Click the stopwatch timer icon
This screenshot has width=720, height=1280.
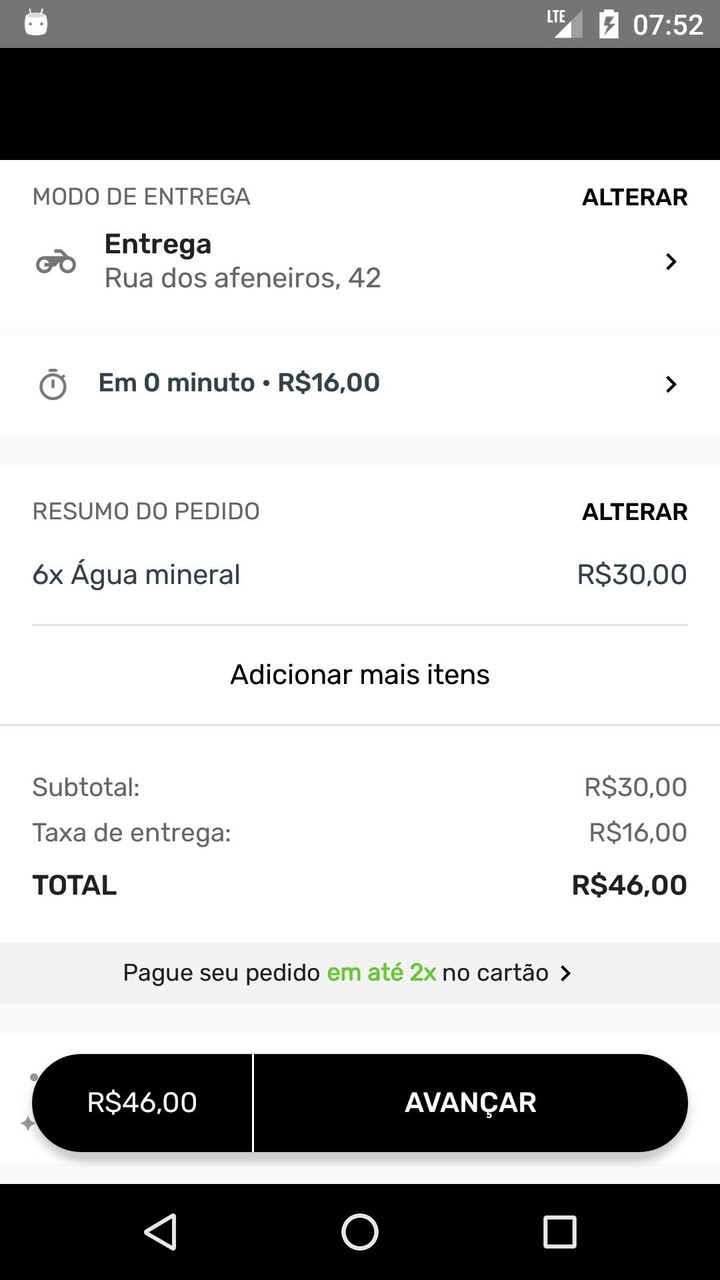tap(53, 385)
